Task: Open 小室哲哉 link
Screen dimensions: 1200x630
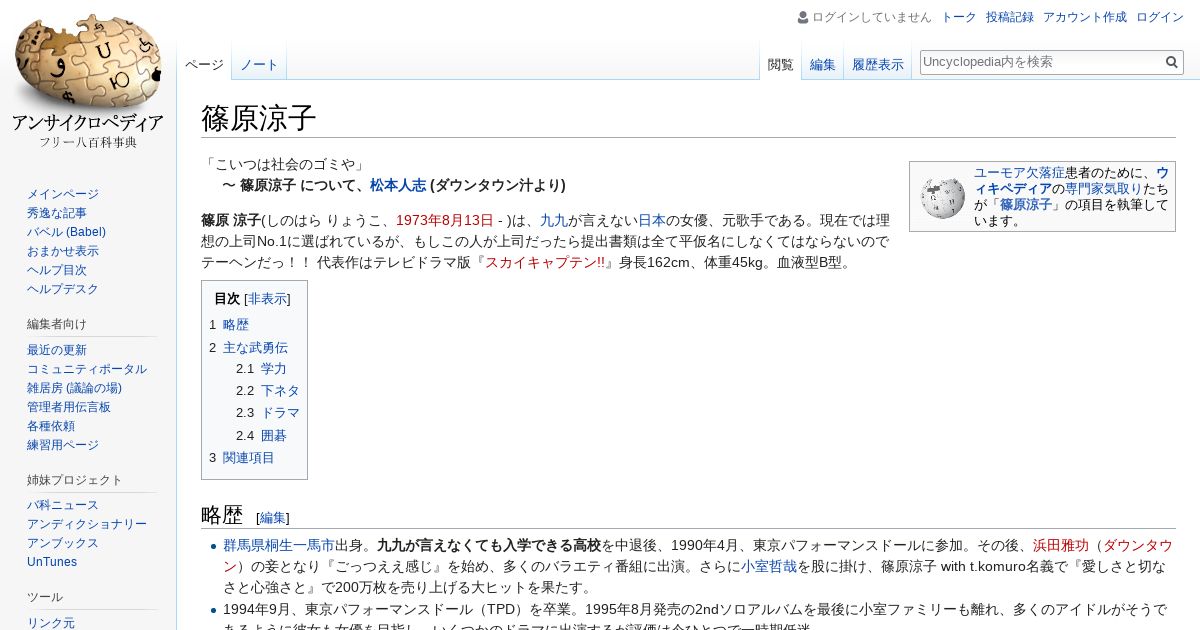Action: point(769,566)
